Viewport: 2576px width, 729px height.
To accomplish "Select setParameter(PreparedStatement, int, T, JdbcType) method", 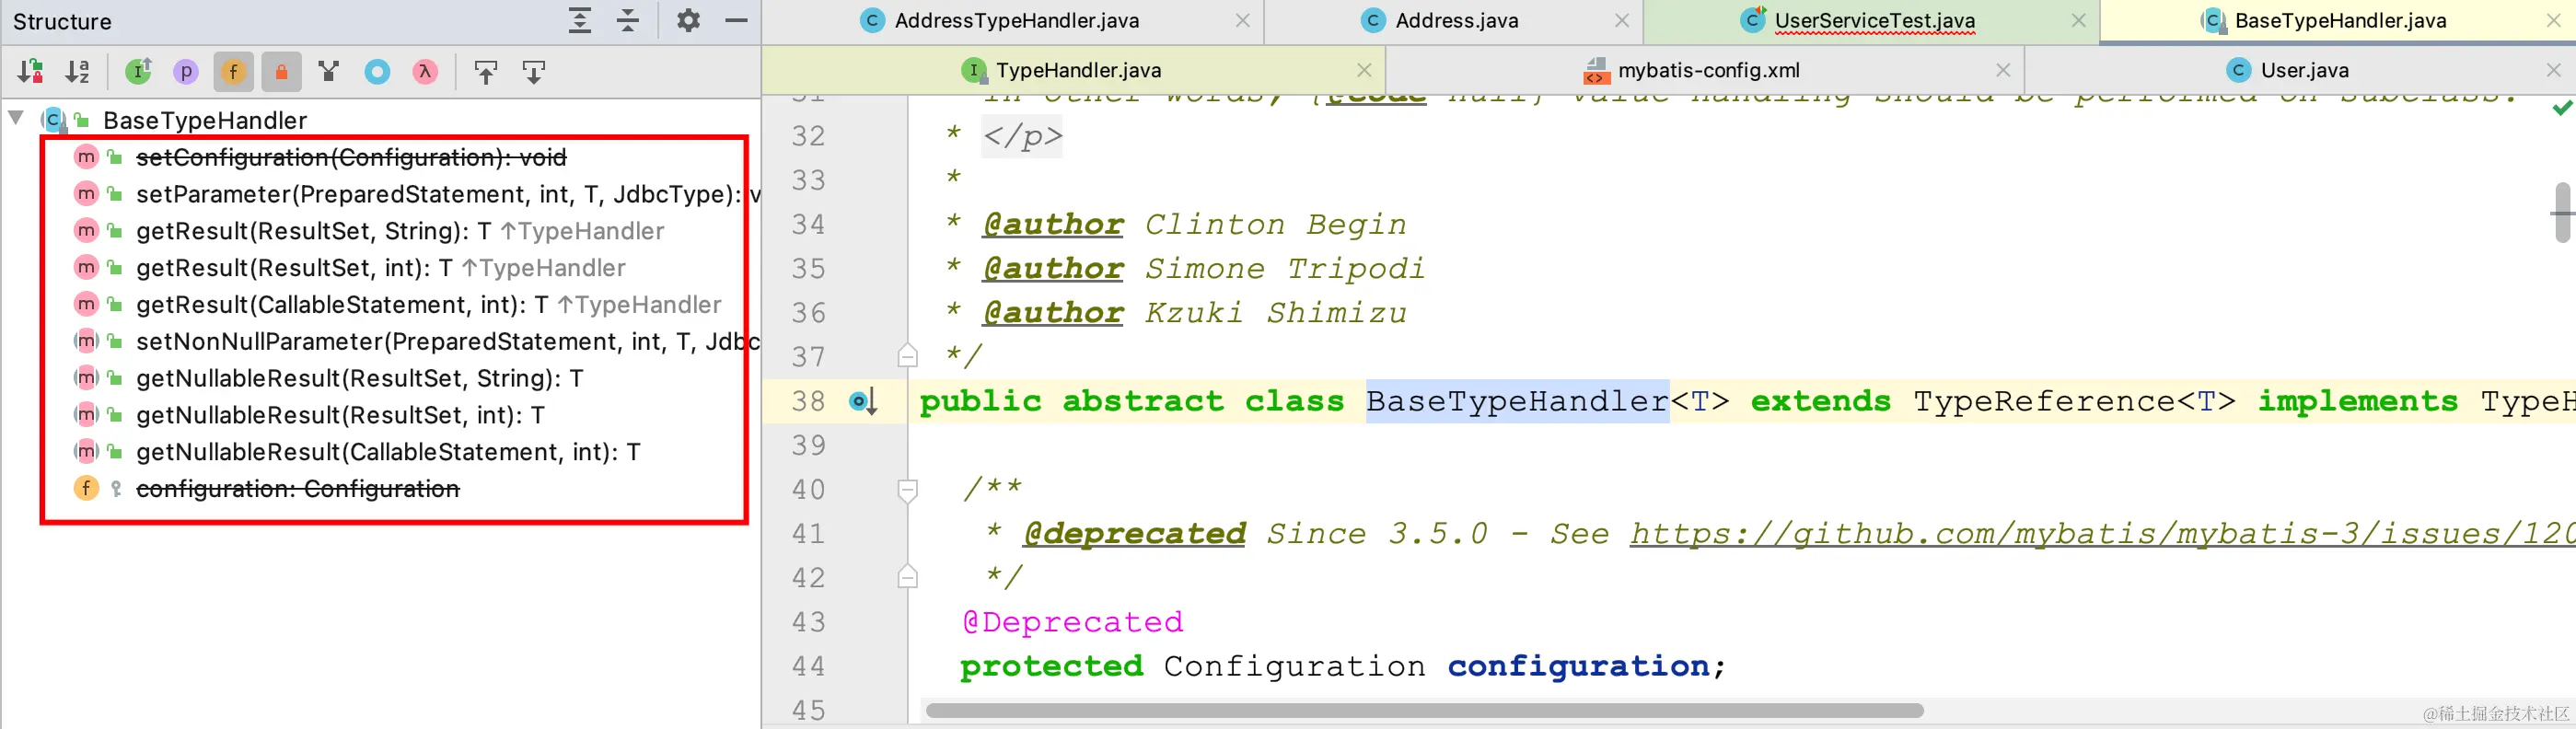I will pyautogui.click(x=448, y=194).
